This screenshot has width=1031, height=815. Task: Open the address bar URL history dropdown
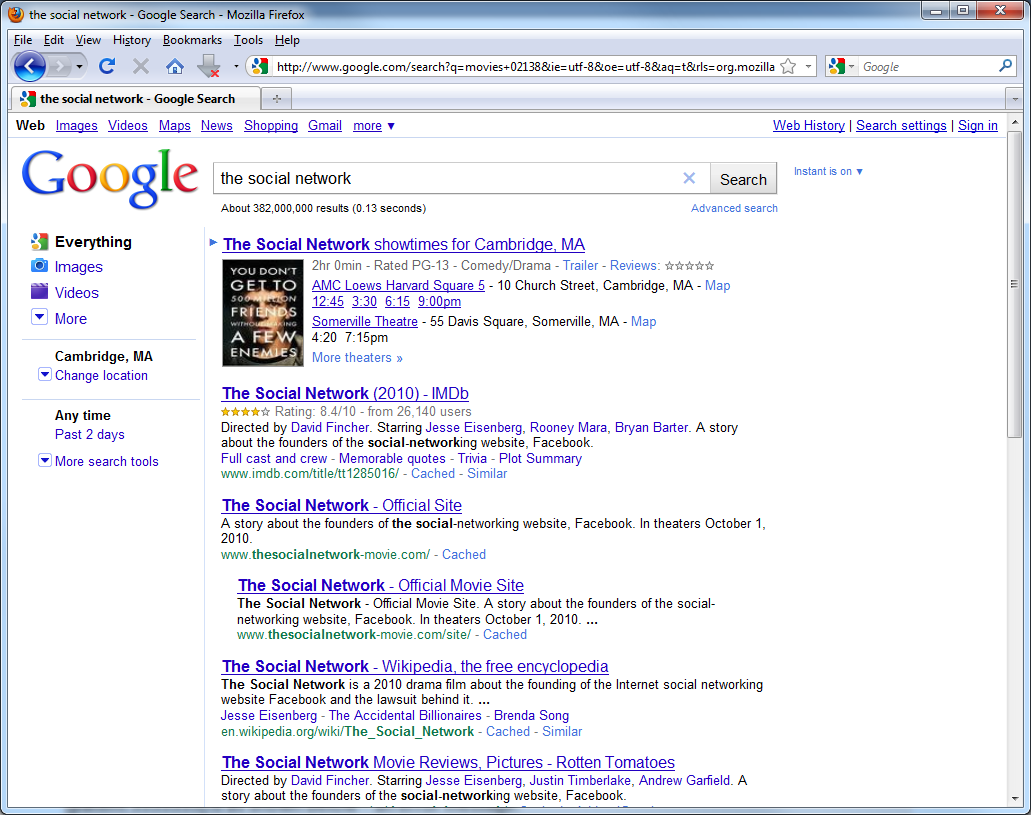click(x=808, y=66)
